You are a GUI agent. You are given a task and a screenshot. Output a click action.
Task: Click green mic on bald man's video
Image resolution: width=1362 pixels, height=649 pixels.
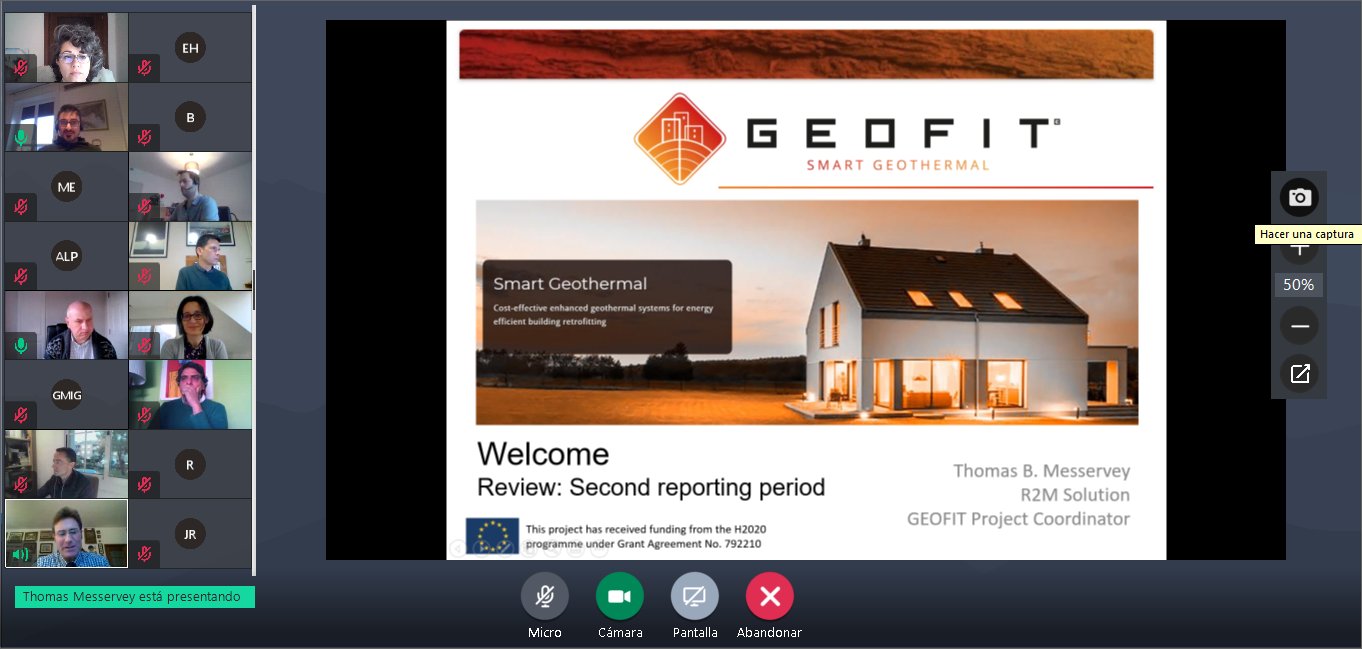coord(21,345)
